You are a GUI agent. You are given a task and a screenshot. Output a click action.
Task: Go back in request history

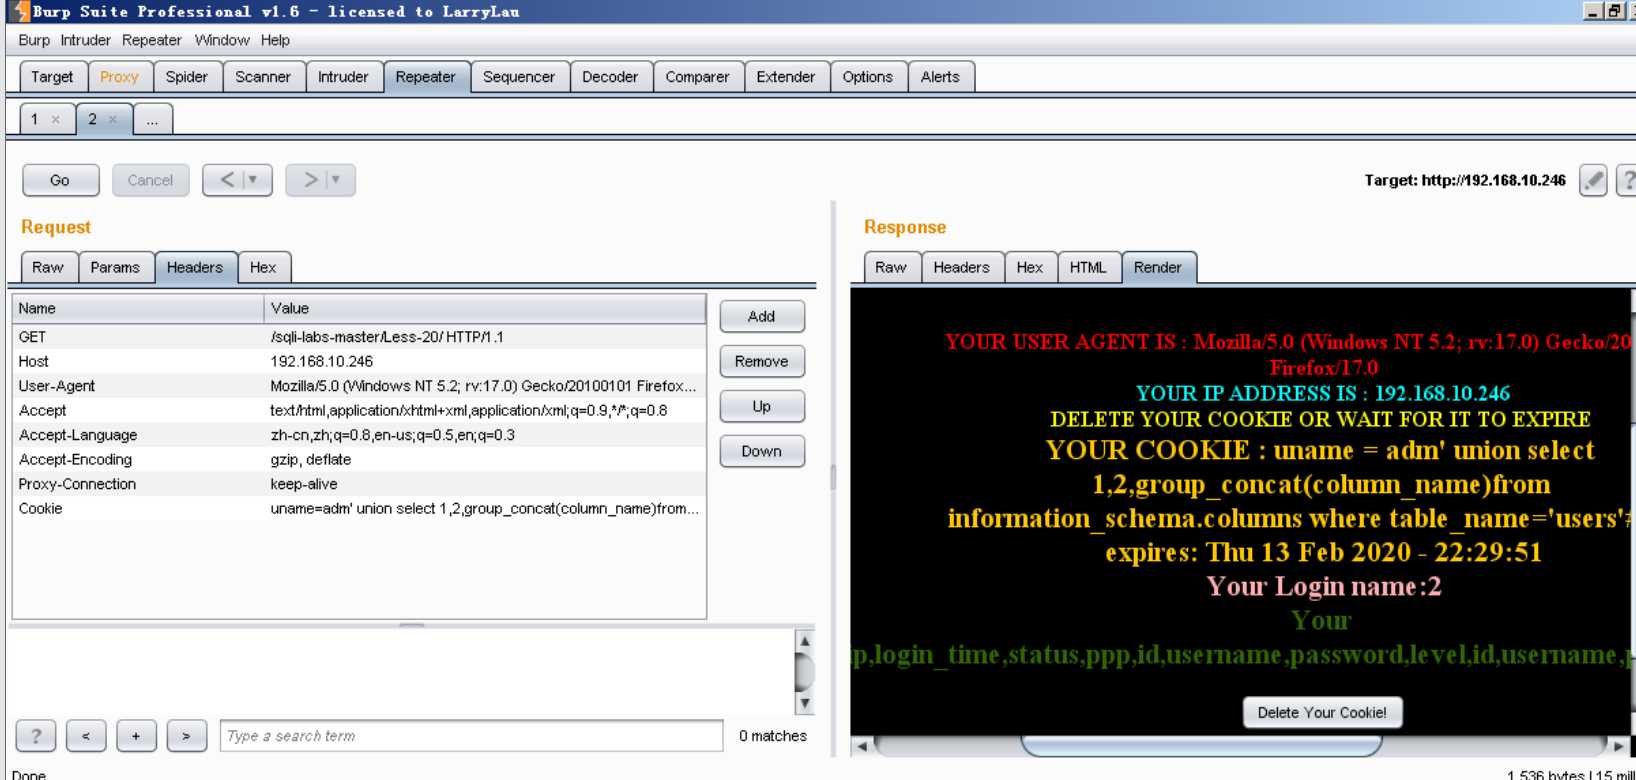click(x=227, y=180)
